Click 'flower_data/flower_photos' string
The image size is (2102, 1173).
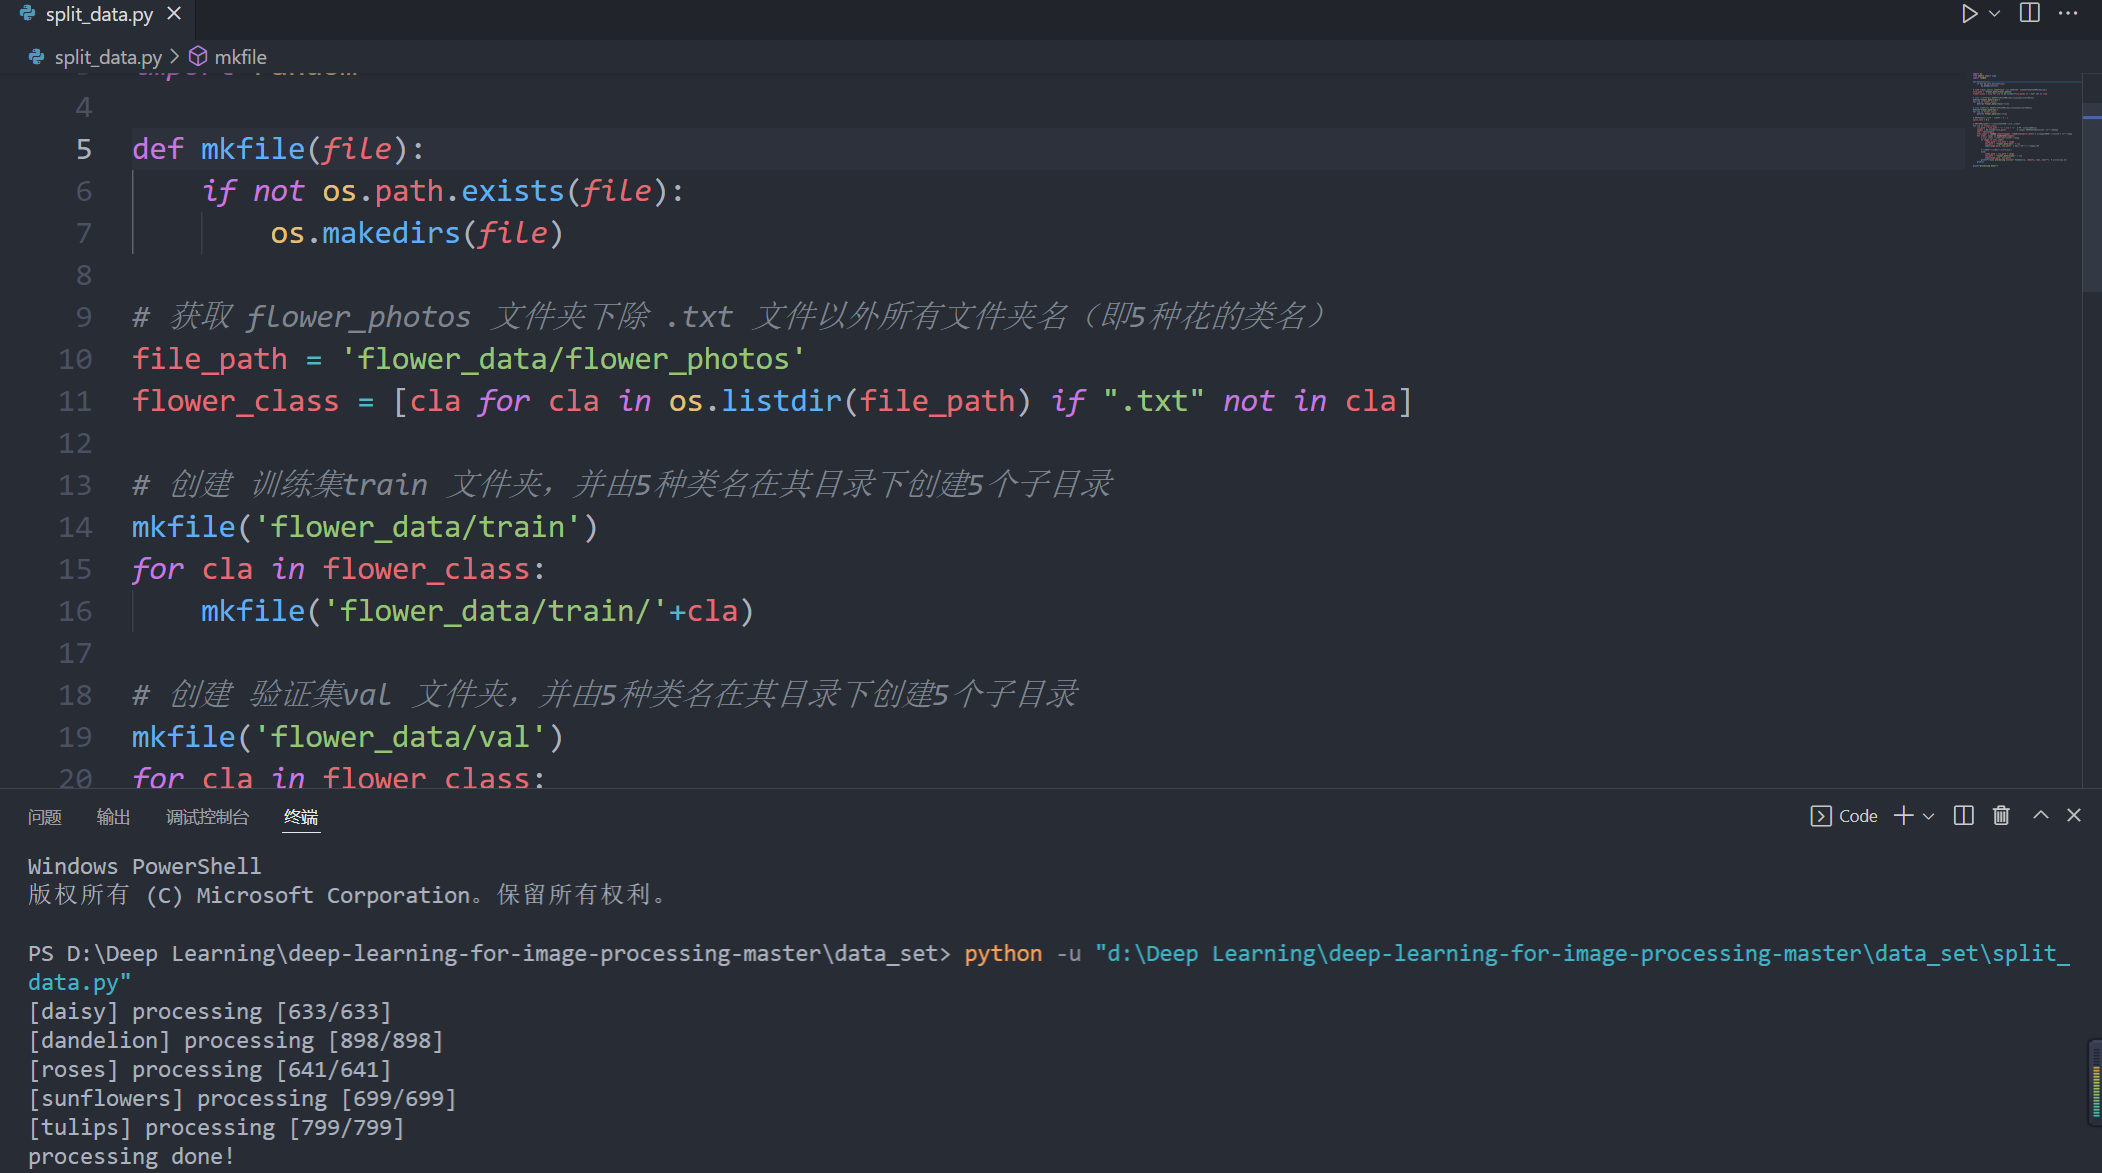[573, 359]
